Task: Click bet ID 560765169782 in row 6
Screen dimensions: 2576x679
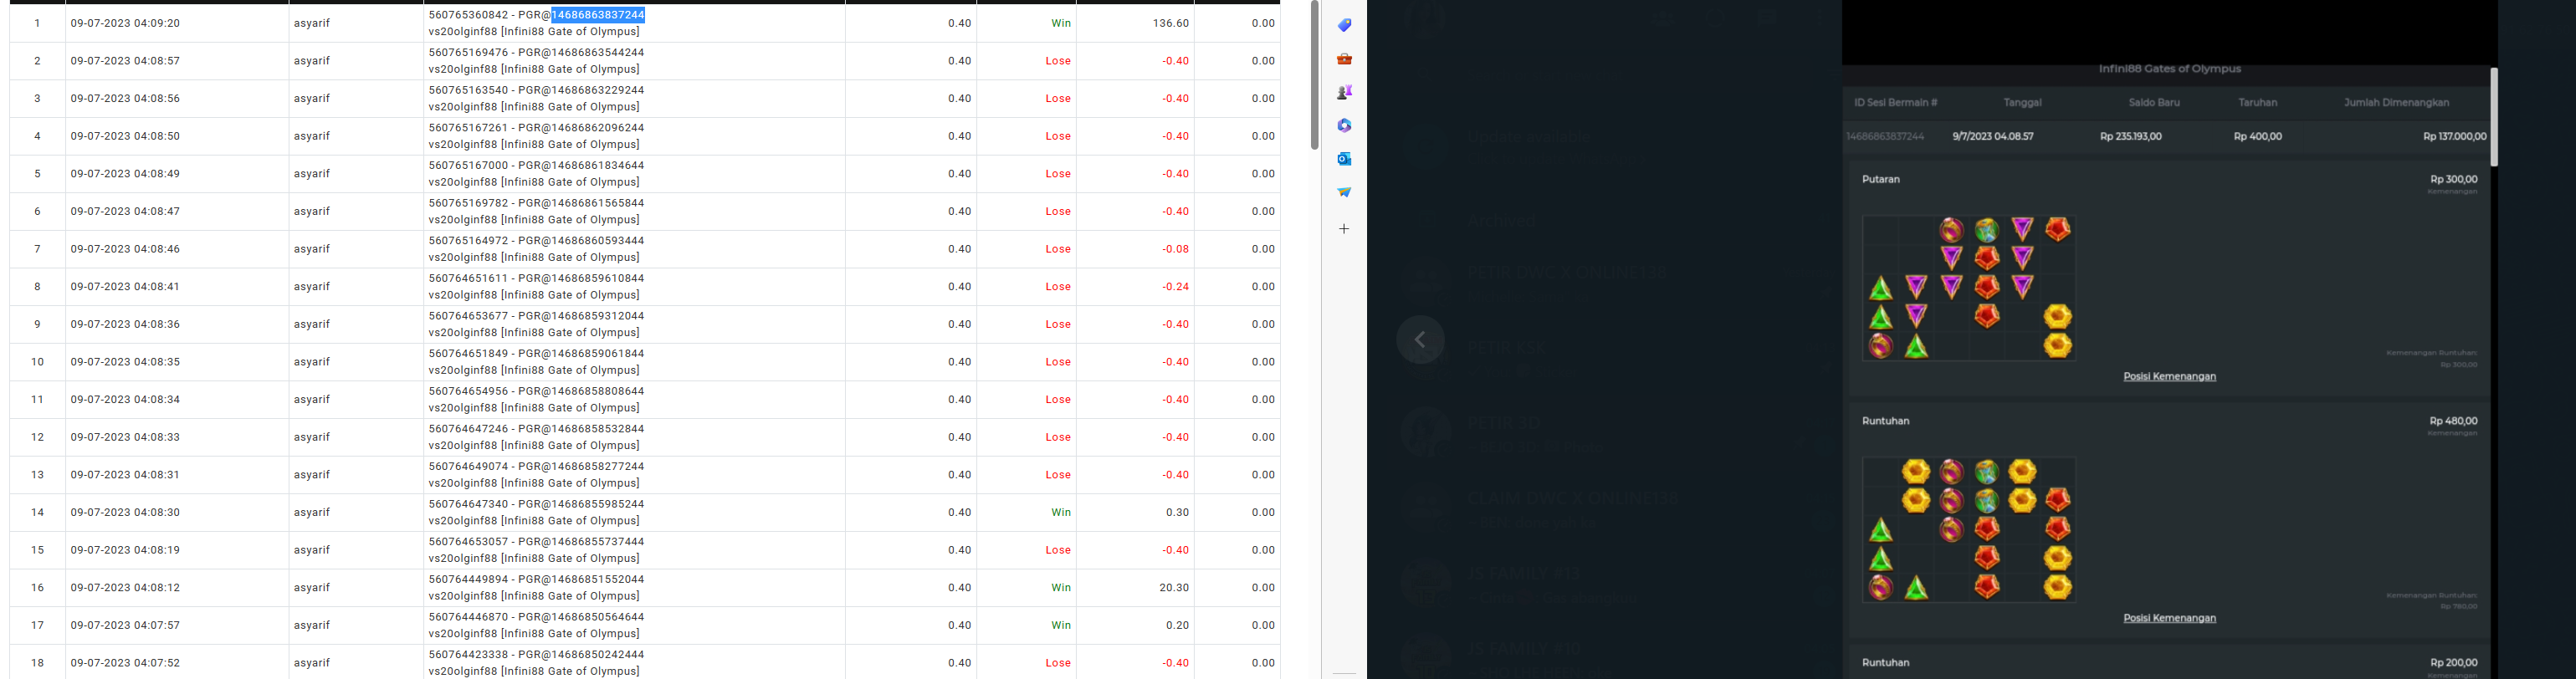Action: (468, 203)
